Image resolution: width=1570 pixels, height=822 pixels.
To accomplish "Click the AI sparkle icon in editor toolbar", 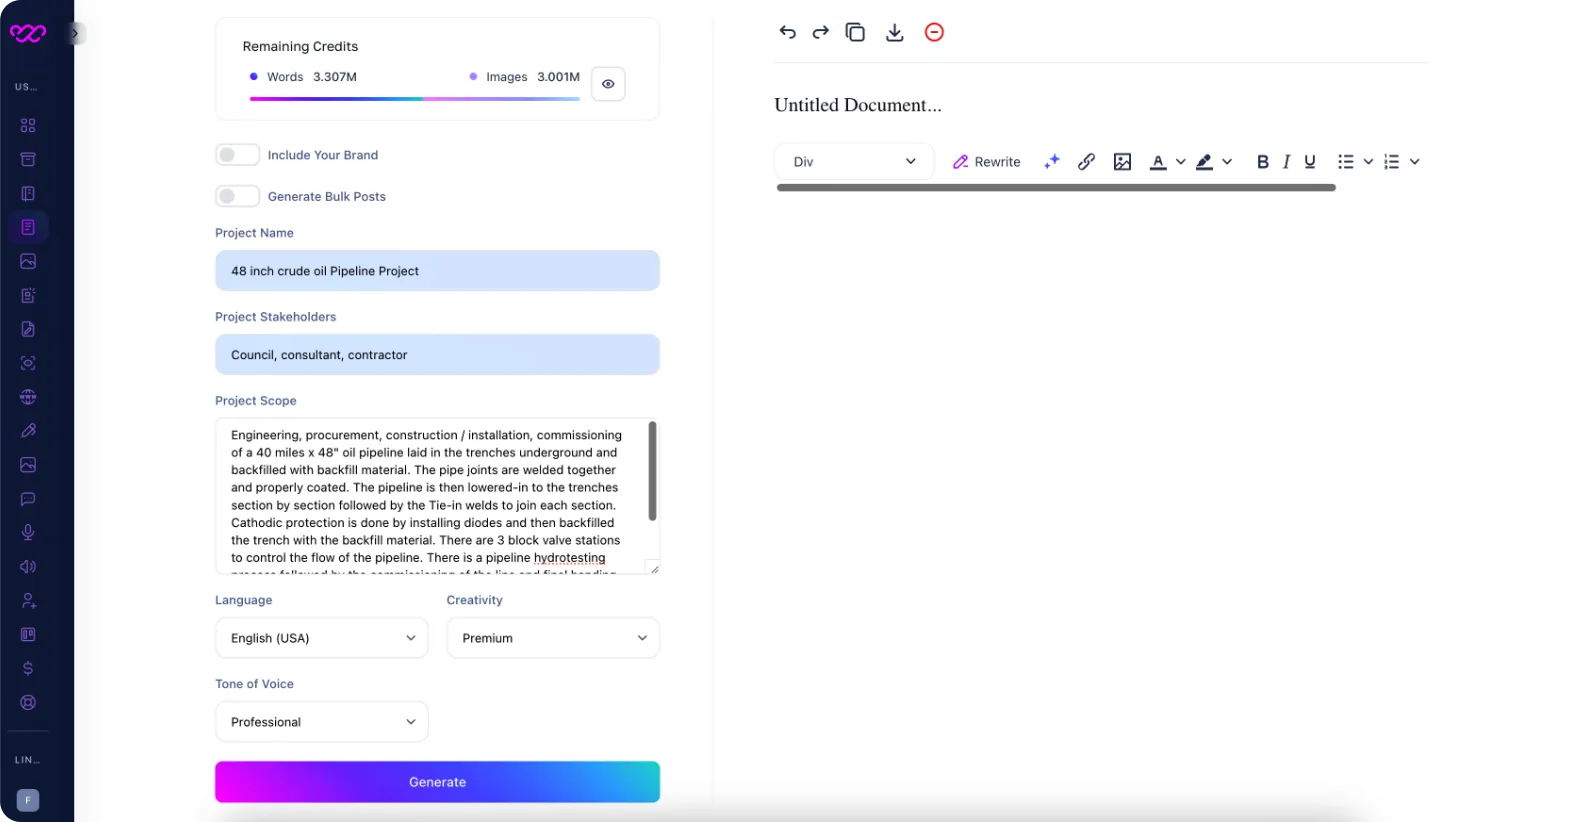I will (1052, 161).
